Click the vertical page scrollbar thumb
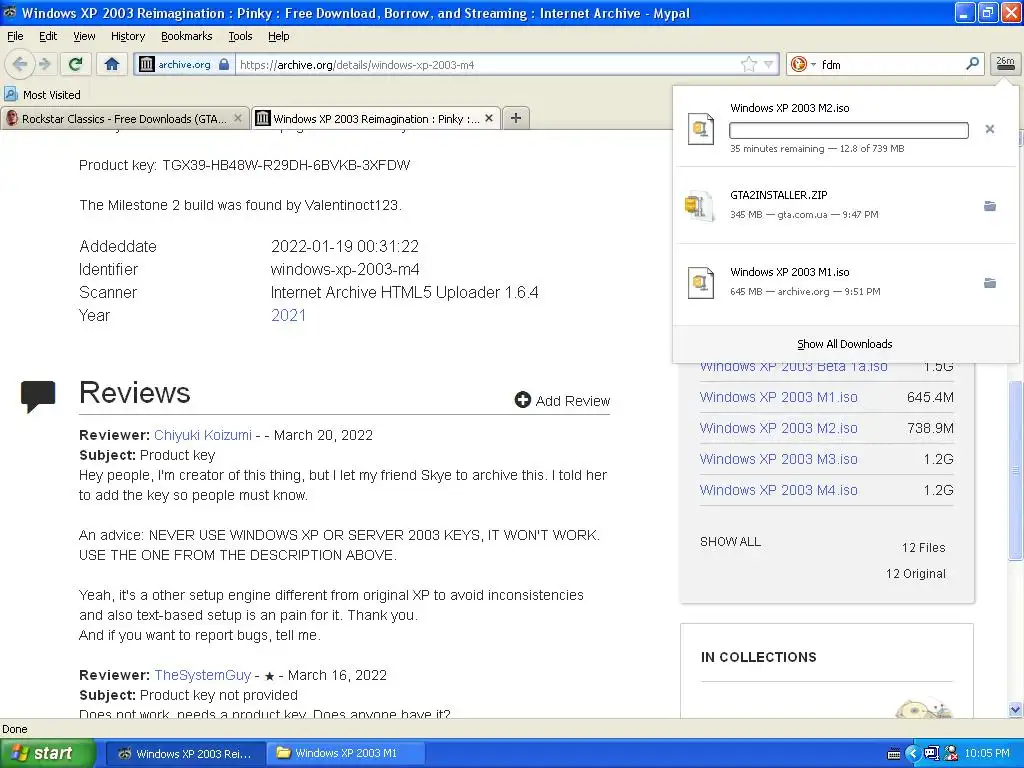 (x=1016, y=470)
